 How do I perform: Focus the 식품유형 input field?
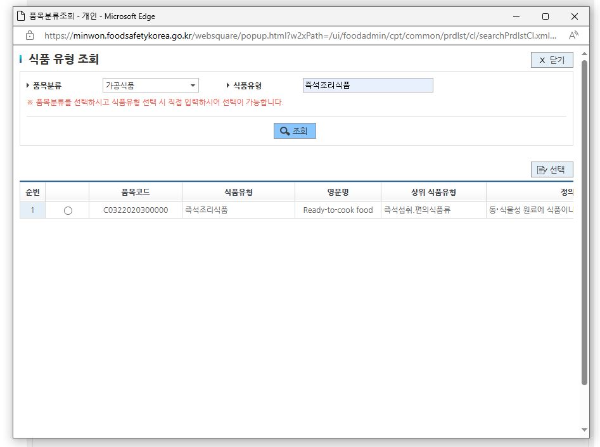pos(368,85)
